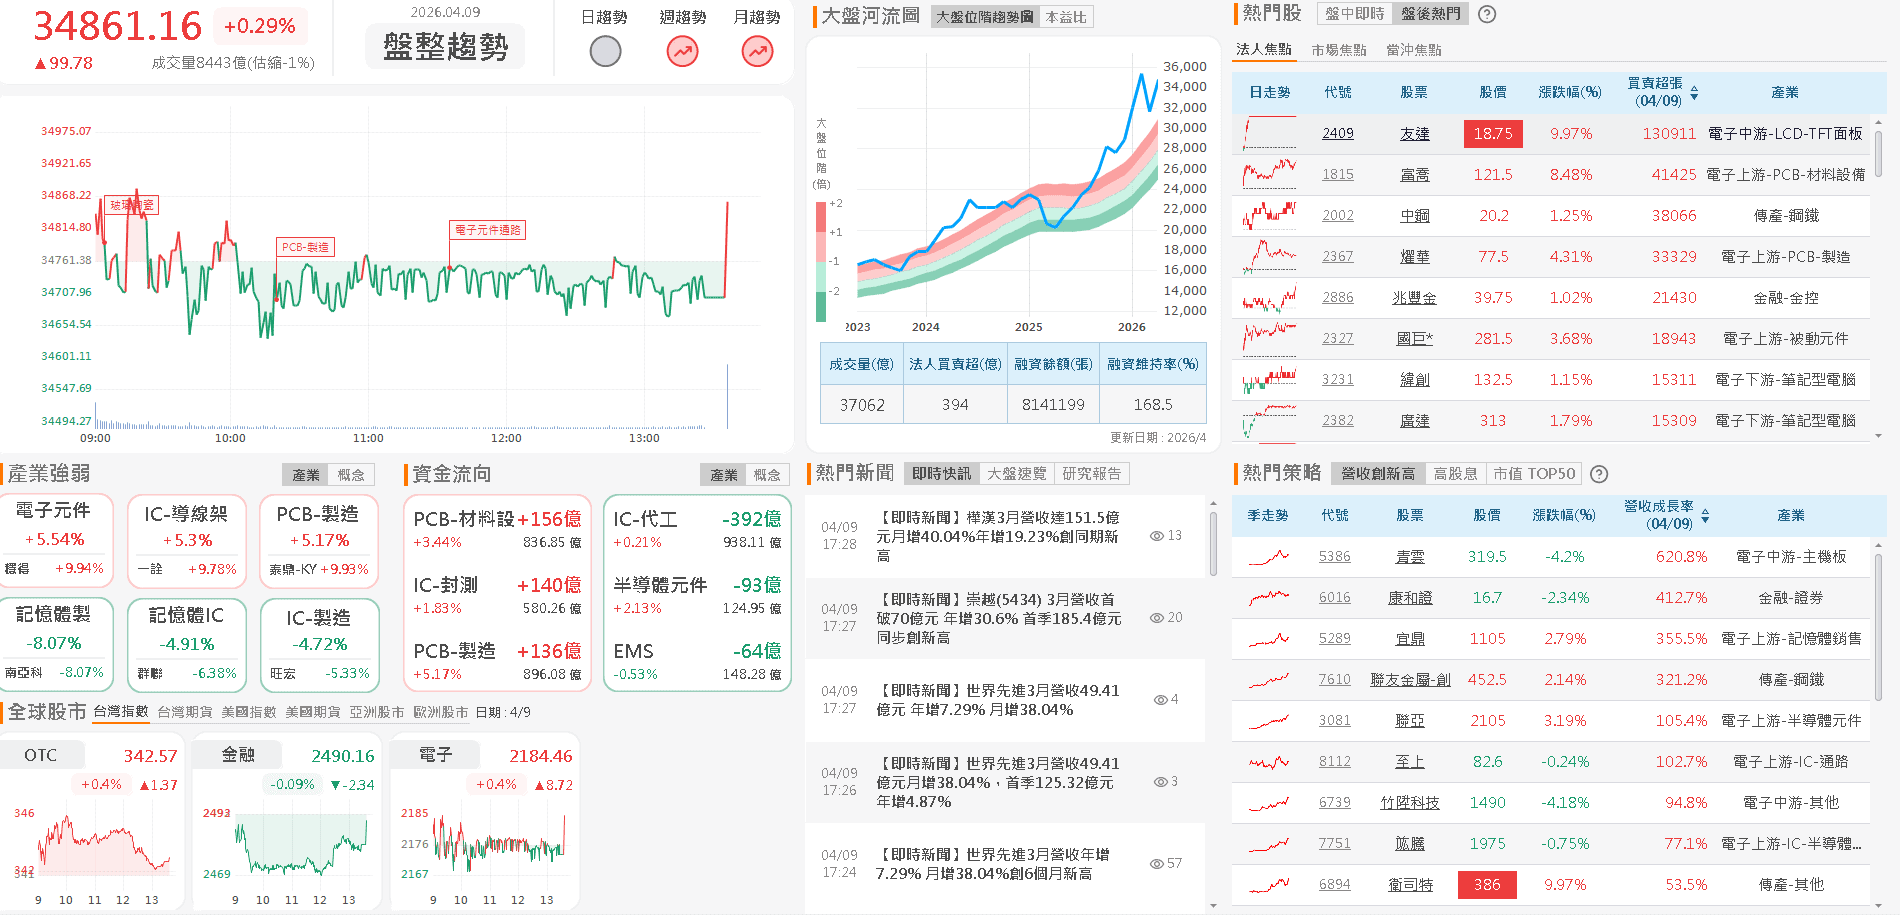Select 即時快訊 news tab

[x=941, y=474]
